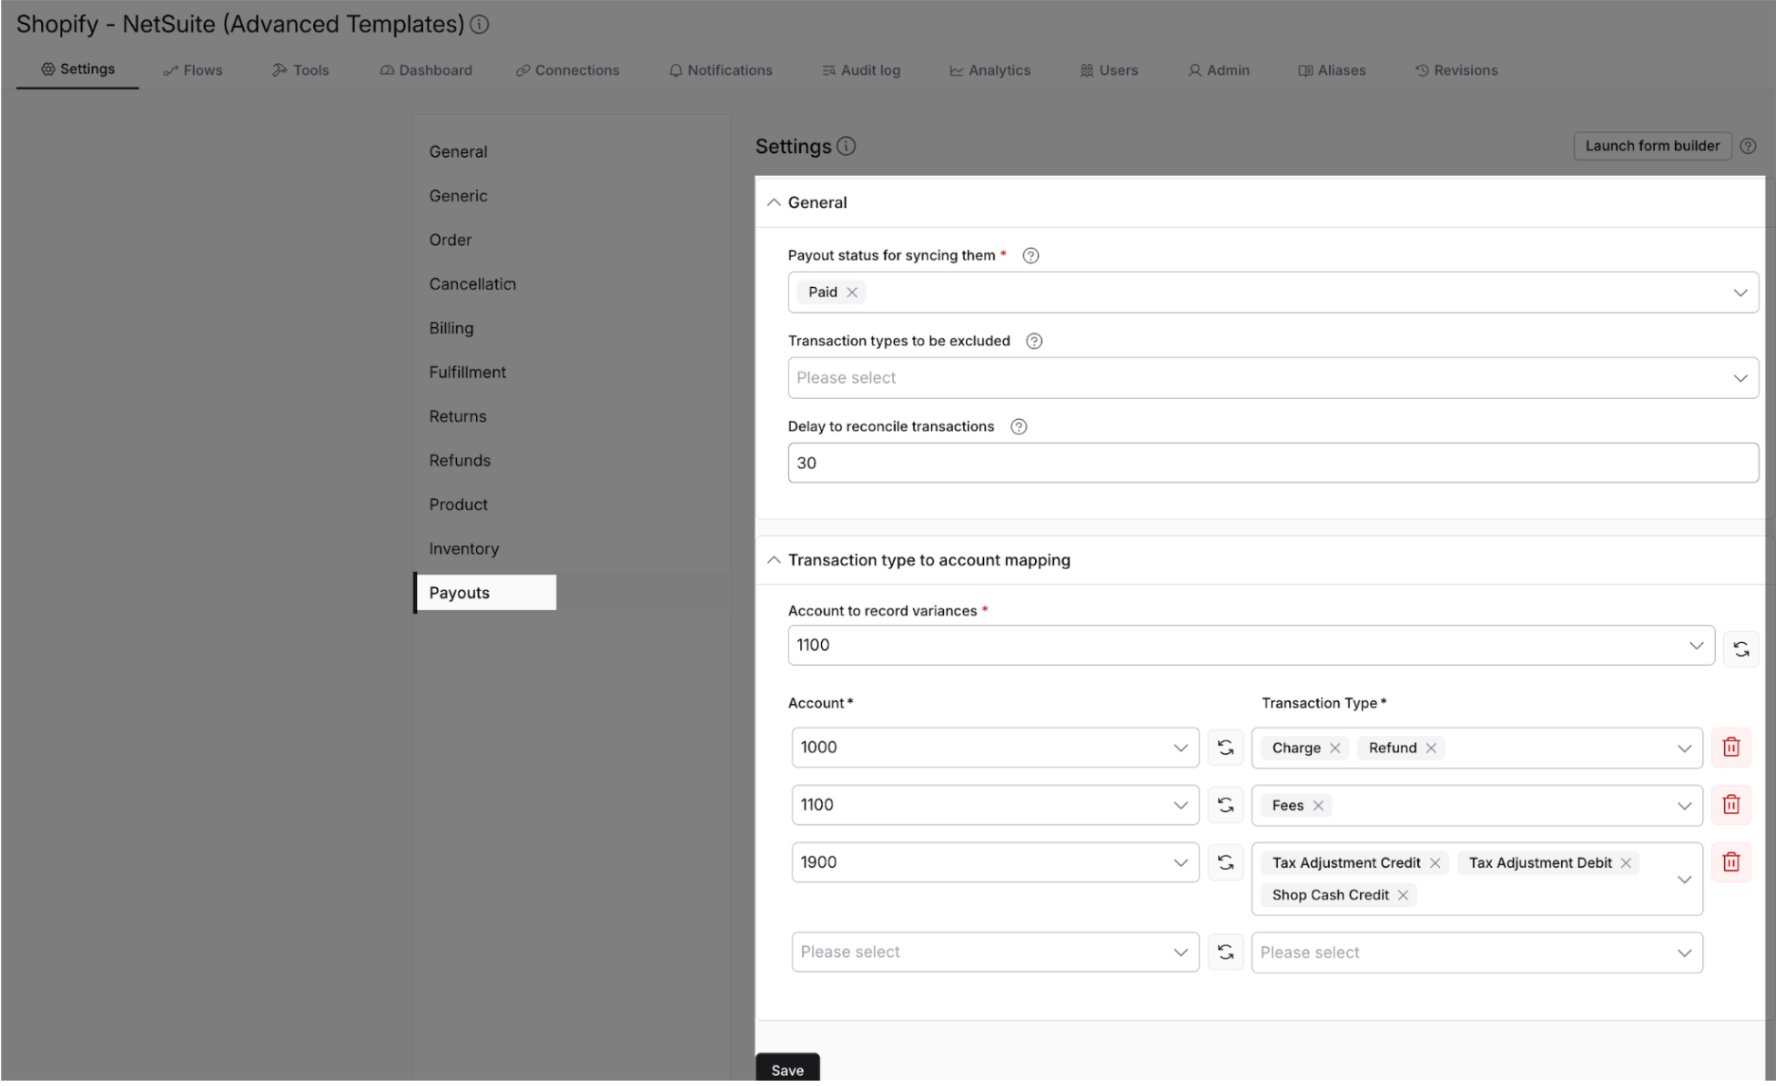Screen dimensions: 1776x1086
Task: Select Payouts in the settings sidebar
Action: 485,593
